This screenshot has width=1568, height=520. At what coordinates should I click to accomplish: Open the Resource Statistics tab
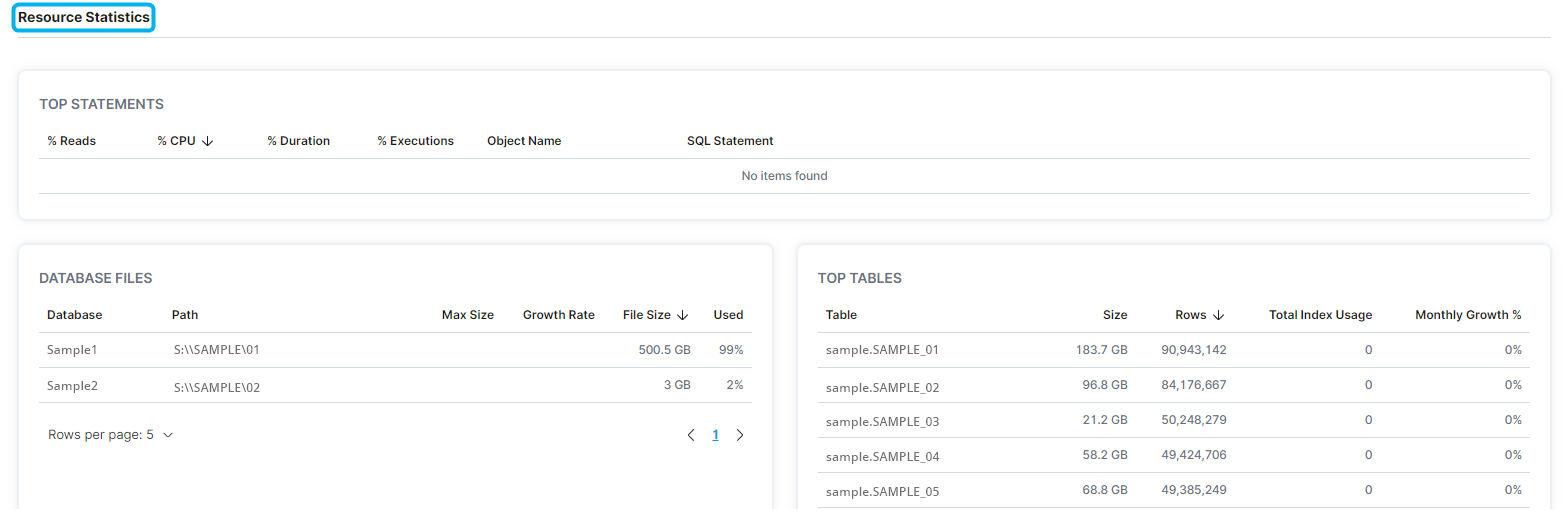coord(84,18)
